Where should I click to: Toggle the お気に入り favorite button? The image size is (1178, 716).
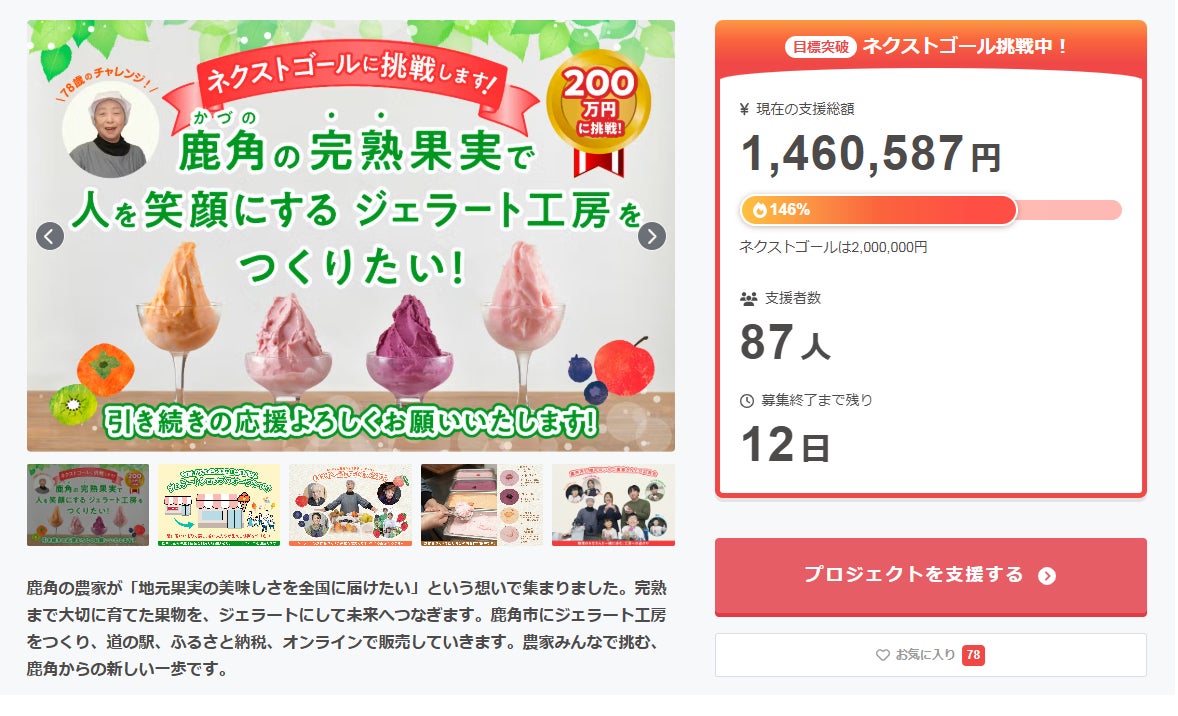(930, 655)
